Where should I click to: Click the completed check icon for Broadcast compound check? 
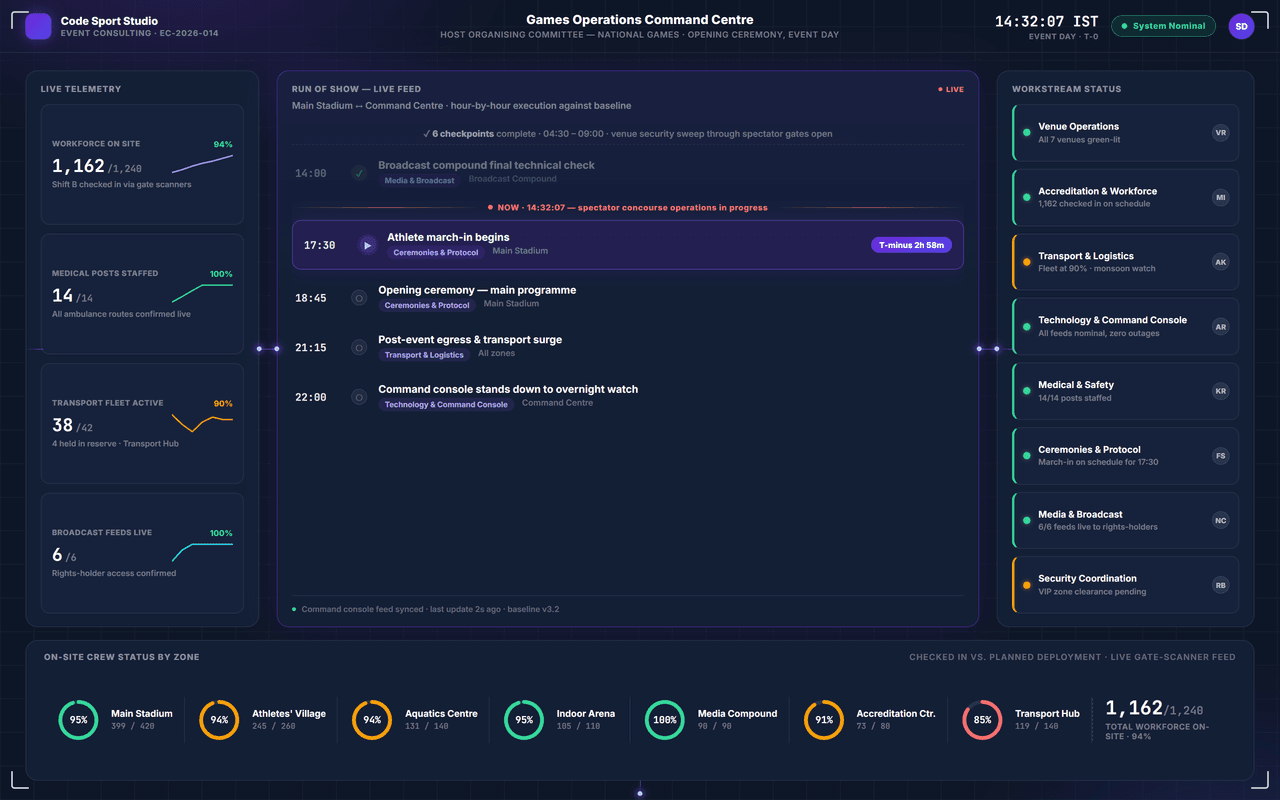(359, 173)
